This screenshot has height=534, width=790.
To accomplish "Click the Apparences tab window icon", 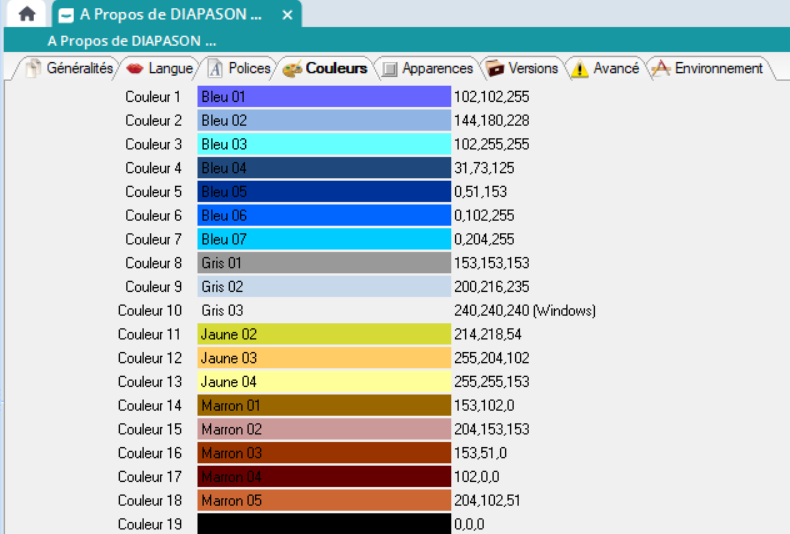I will pos(389,69).
